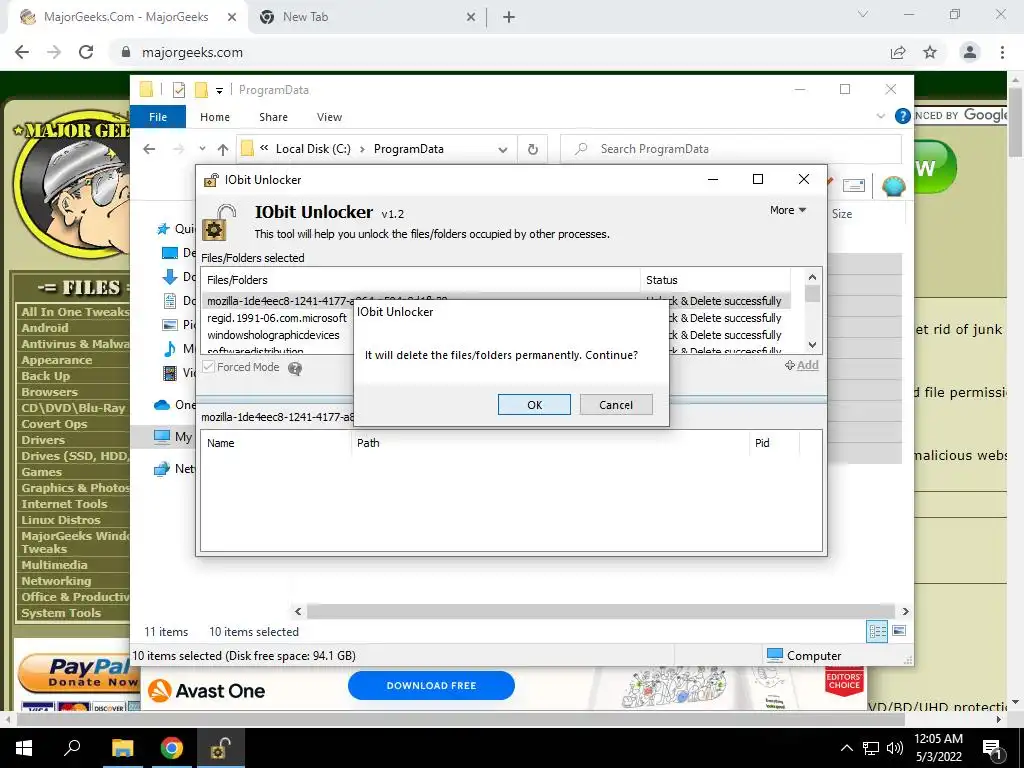Click Avast DOWNLOAD FREE button
The height and width of the screenshot is (768, 1024).
point(431,686)
